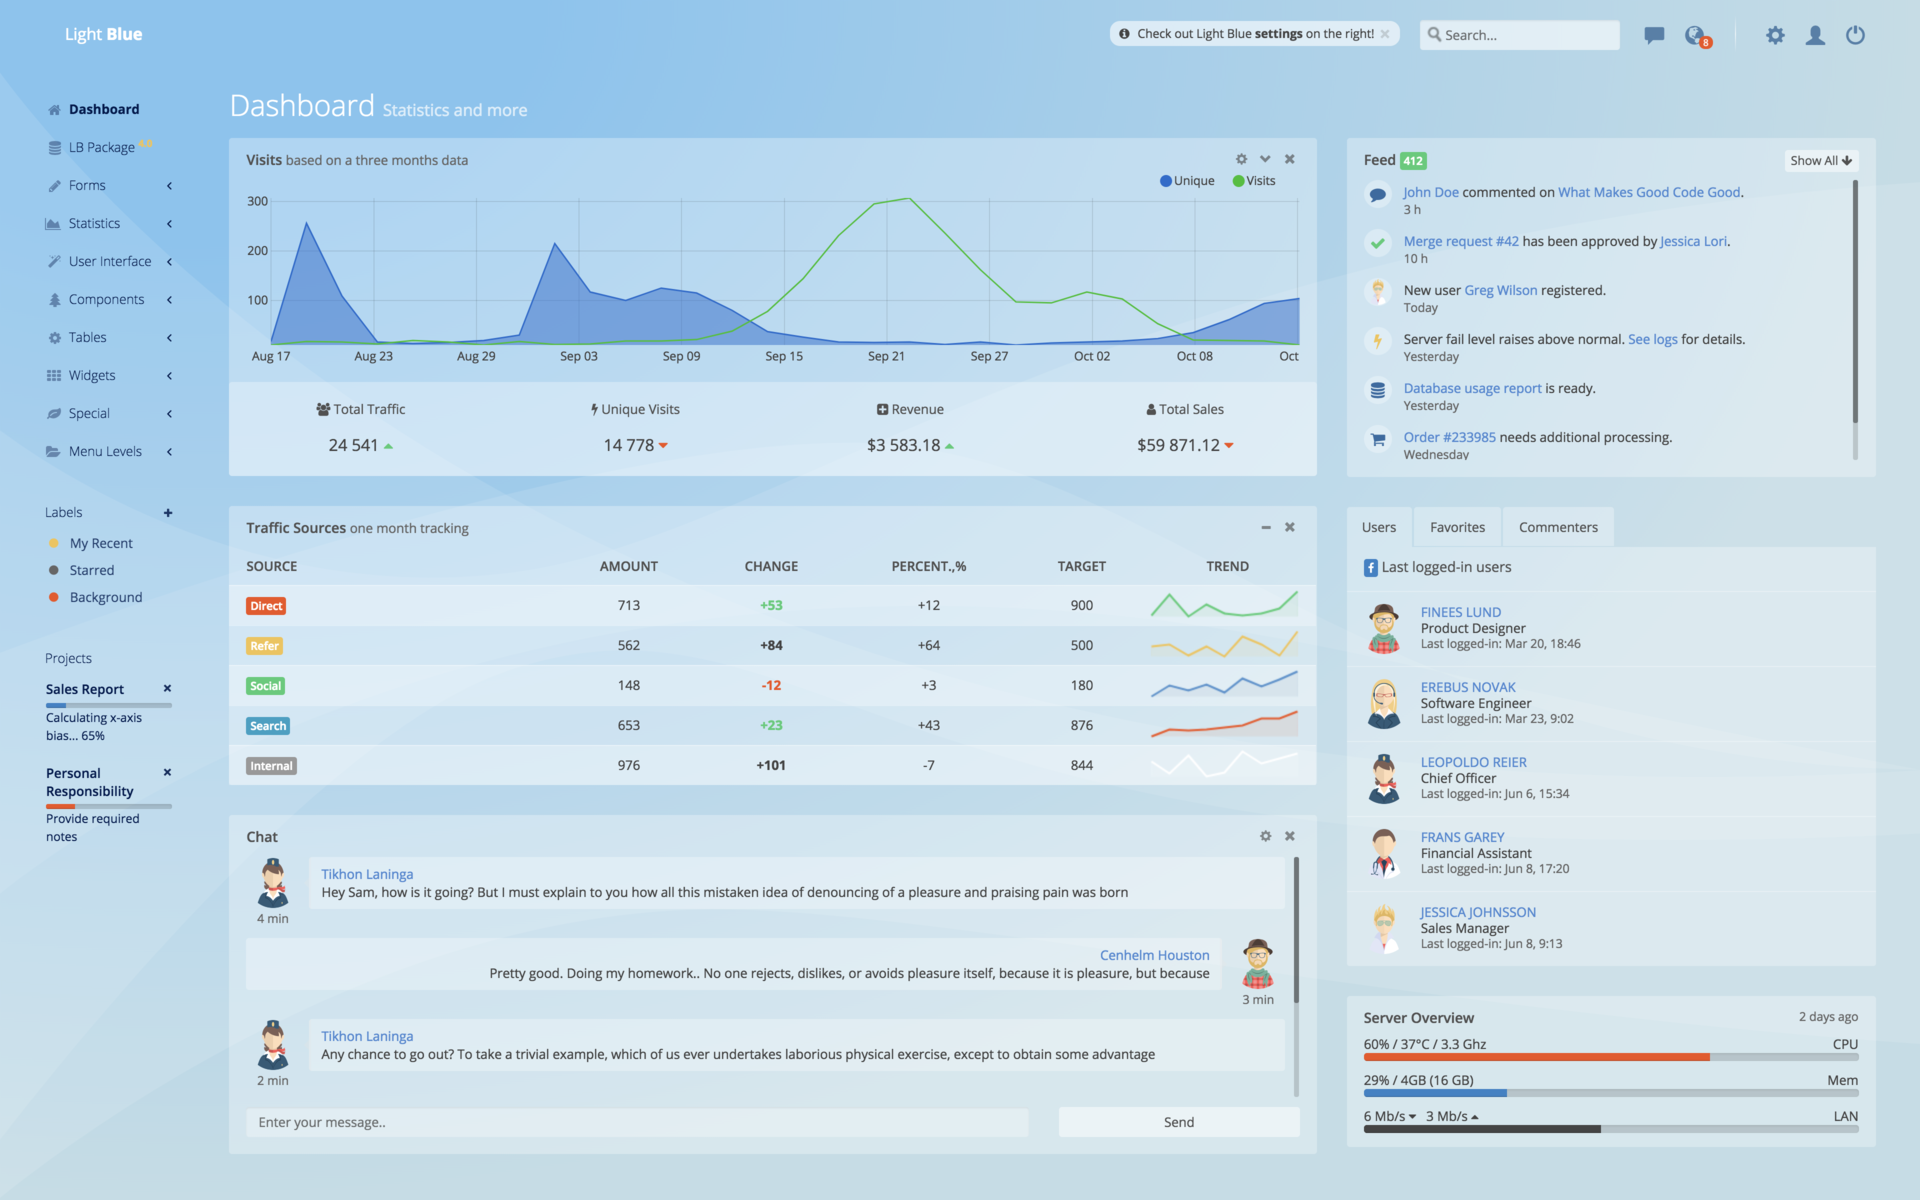Open LB Package in sidebar
Image resolution: width=1920 pixels, height=1200 pixels.
coord(100,147)
